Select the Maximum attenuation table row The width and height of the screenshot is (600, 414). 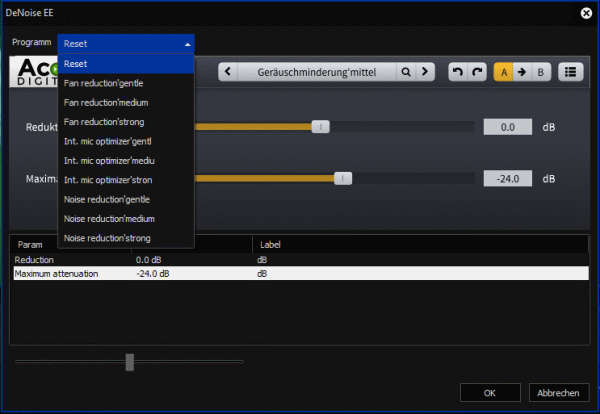(301, 274)
